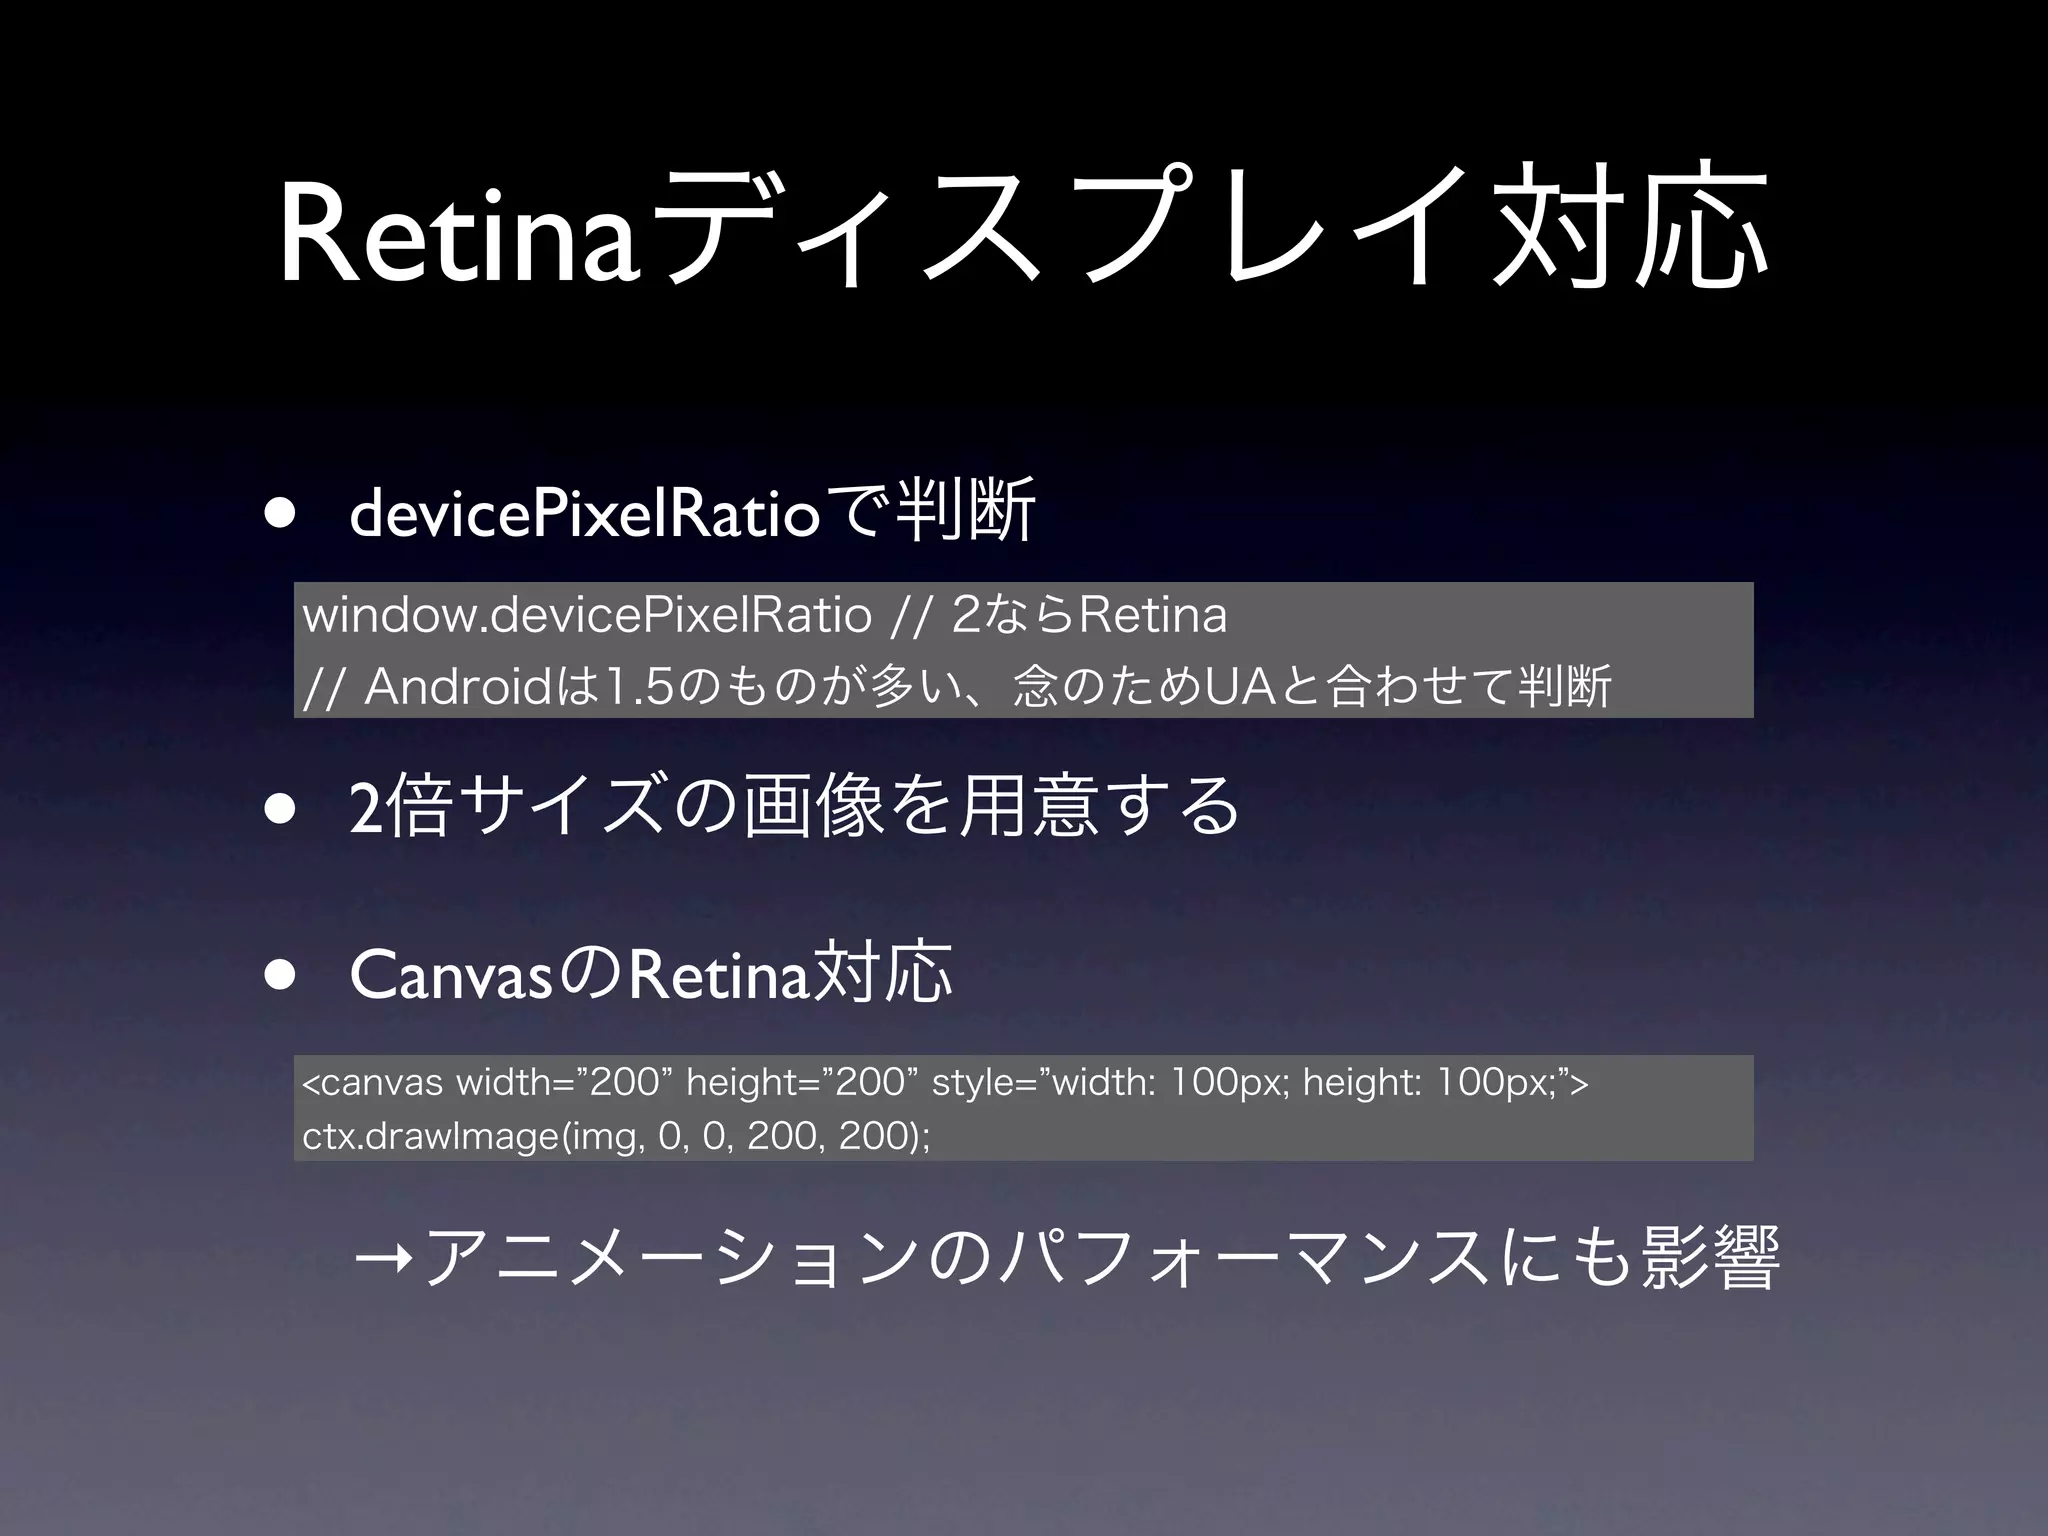Image resolution: width=2048 pixels, height=1536 pixels.
Task: Click the bullet text '2倍サイズの画像を用意する'
Action: (796, 805)
